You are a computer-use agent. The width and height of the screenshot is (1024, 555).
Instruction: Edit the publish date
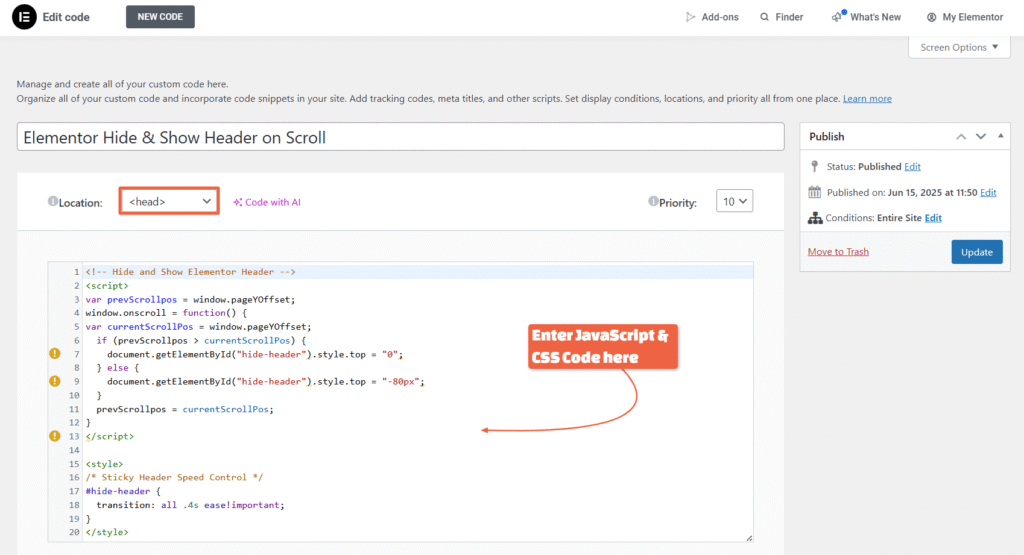click(x=988, y=193)
